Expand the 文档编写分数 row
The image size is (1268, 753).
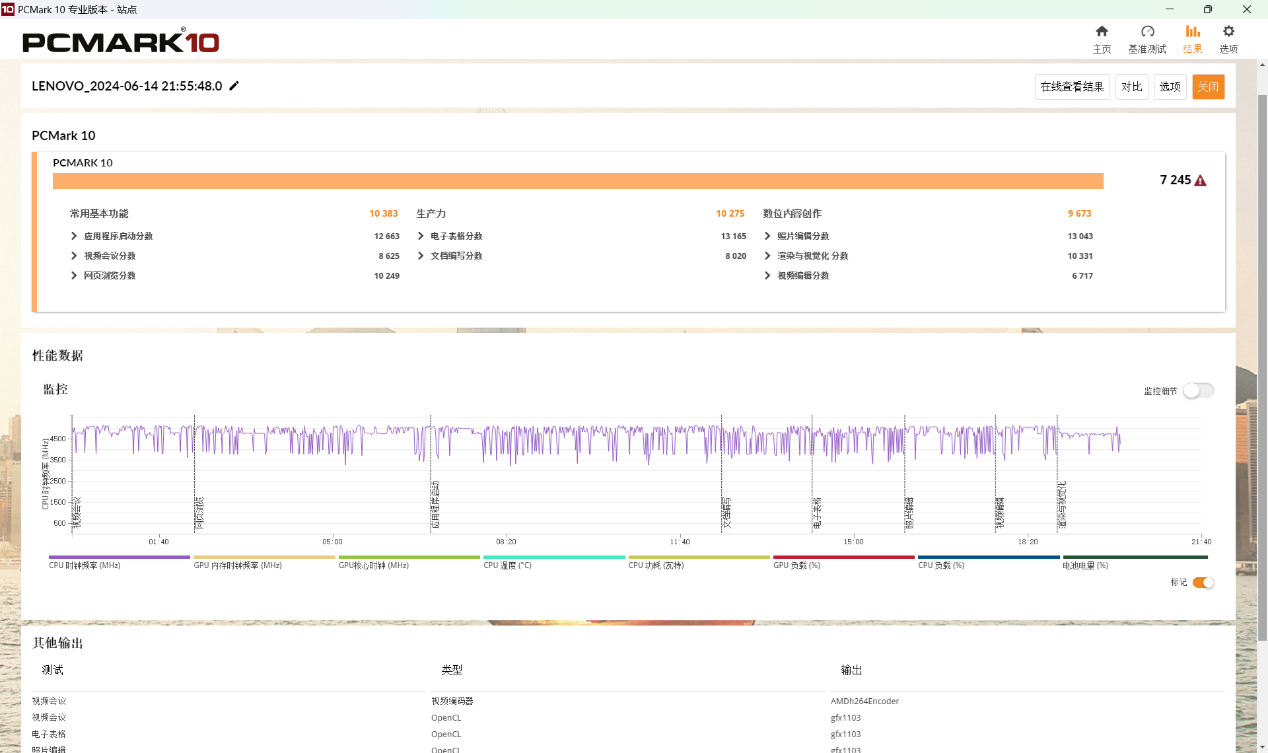click(x=421, y=256)
